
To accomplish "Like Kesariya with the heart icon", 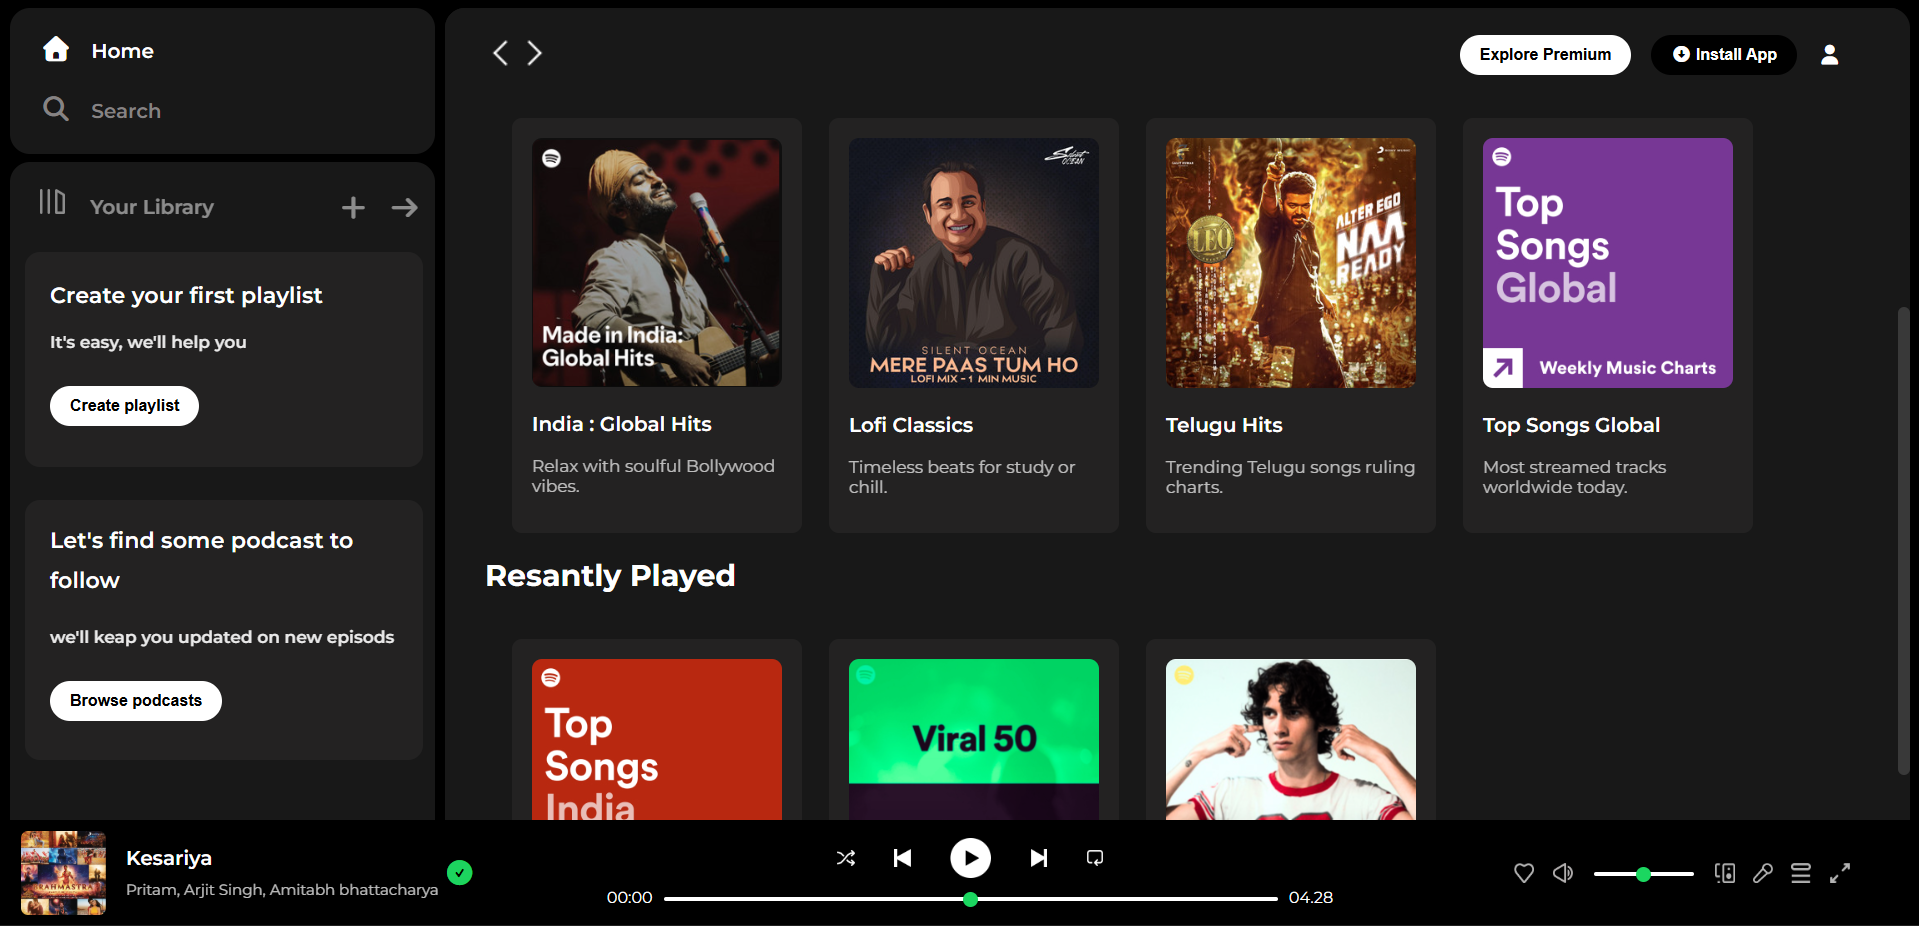I will click(1523, 873).
